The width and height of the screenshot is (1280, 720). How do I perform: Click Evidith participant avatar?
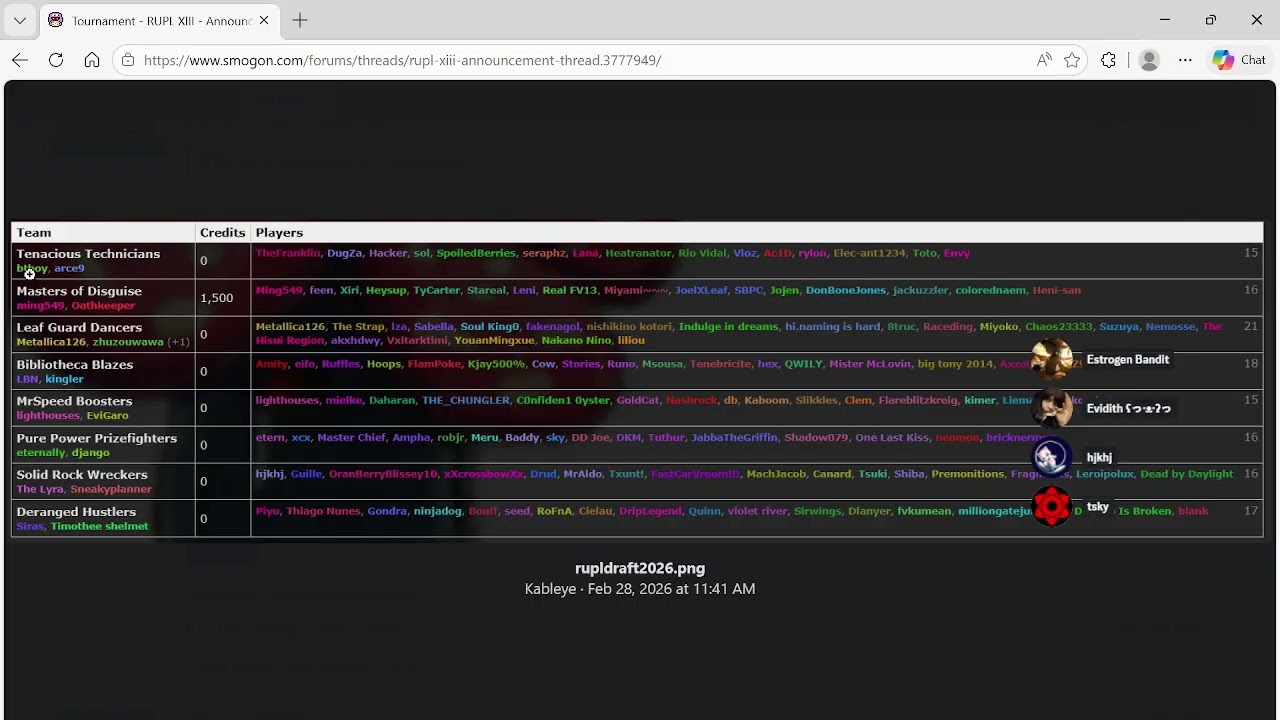coord(1052,408)
